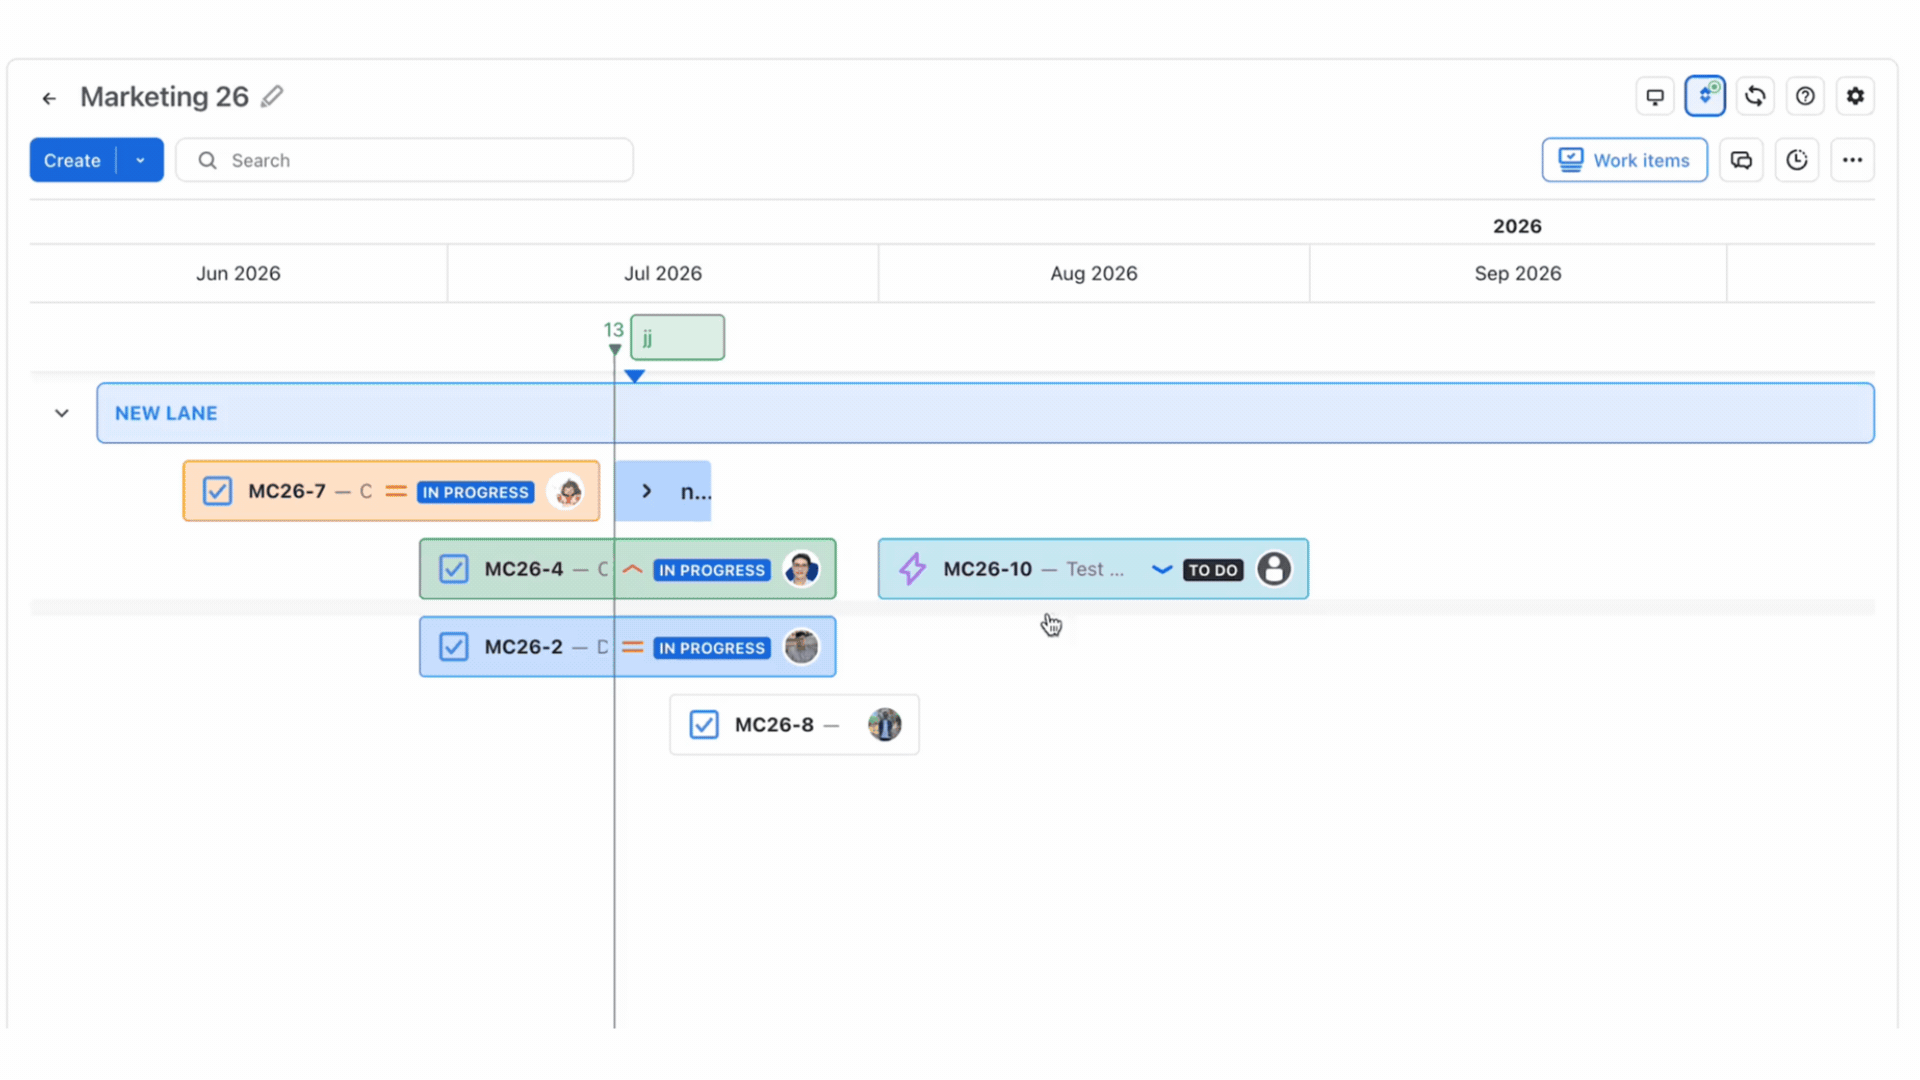This screenshot has height=1080, width=1920.
Task: Open board settings gear icon
Action: coord(1855,97)
